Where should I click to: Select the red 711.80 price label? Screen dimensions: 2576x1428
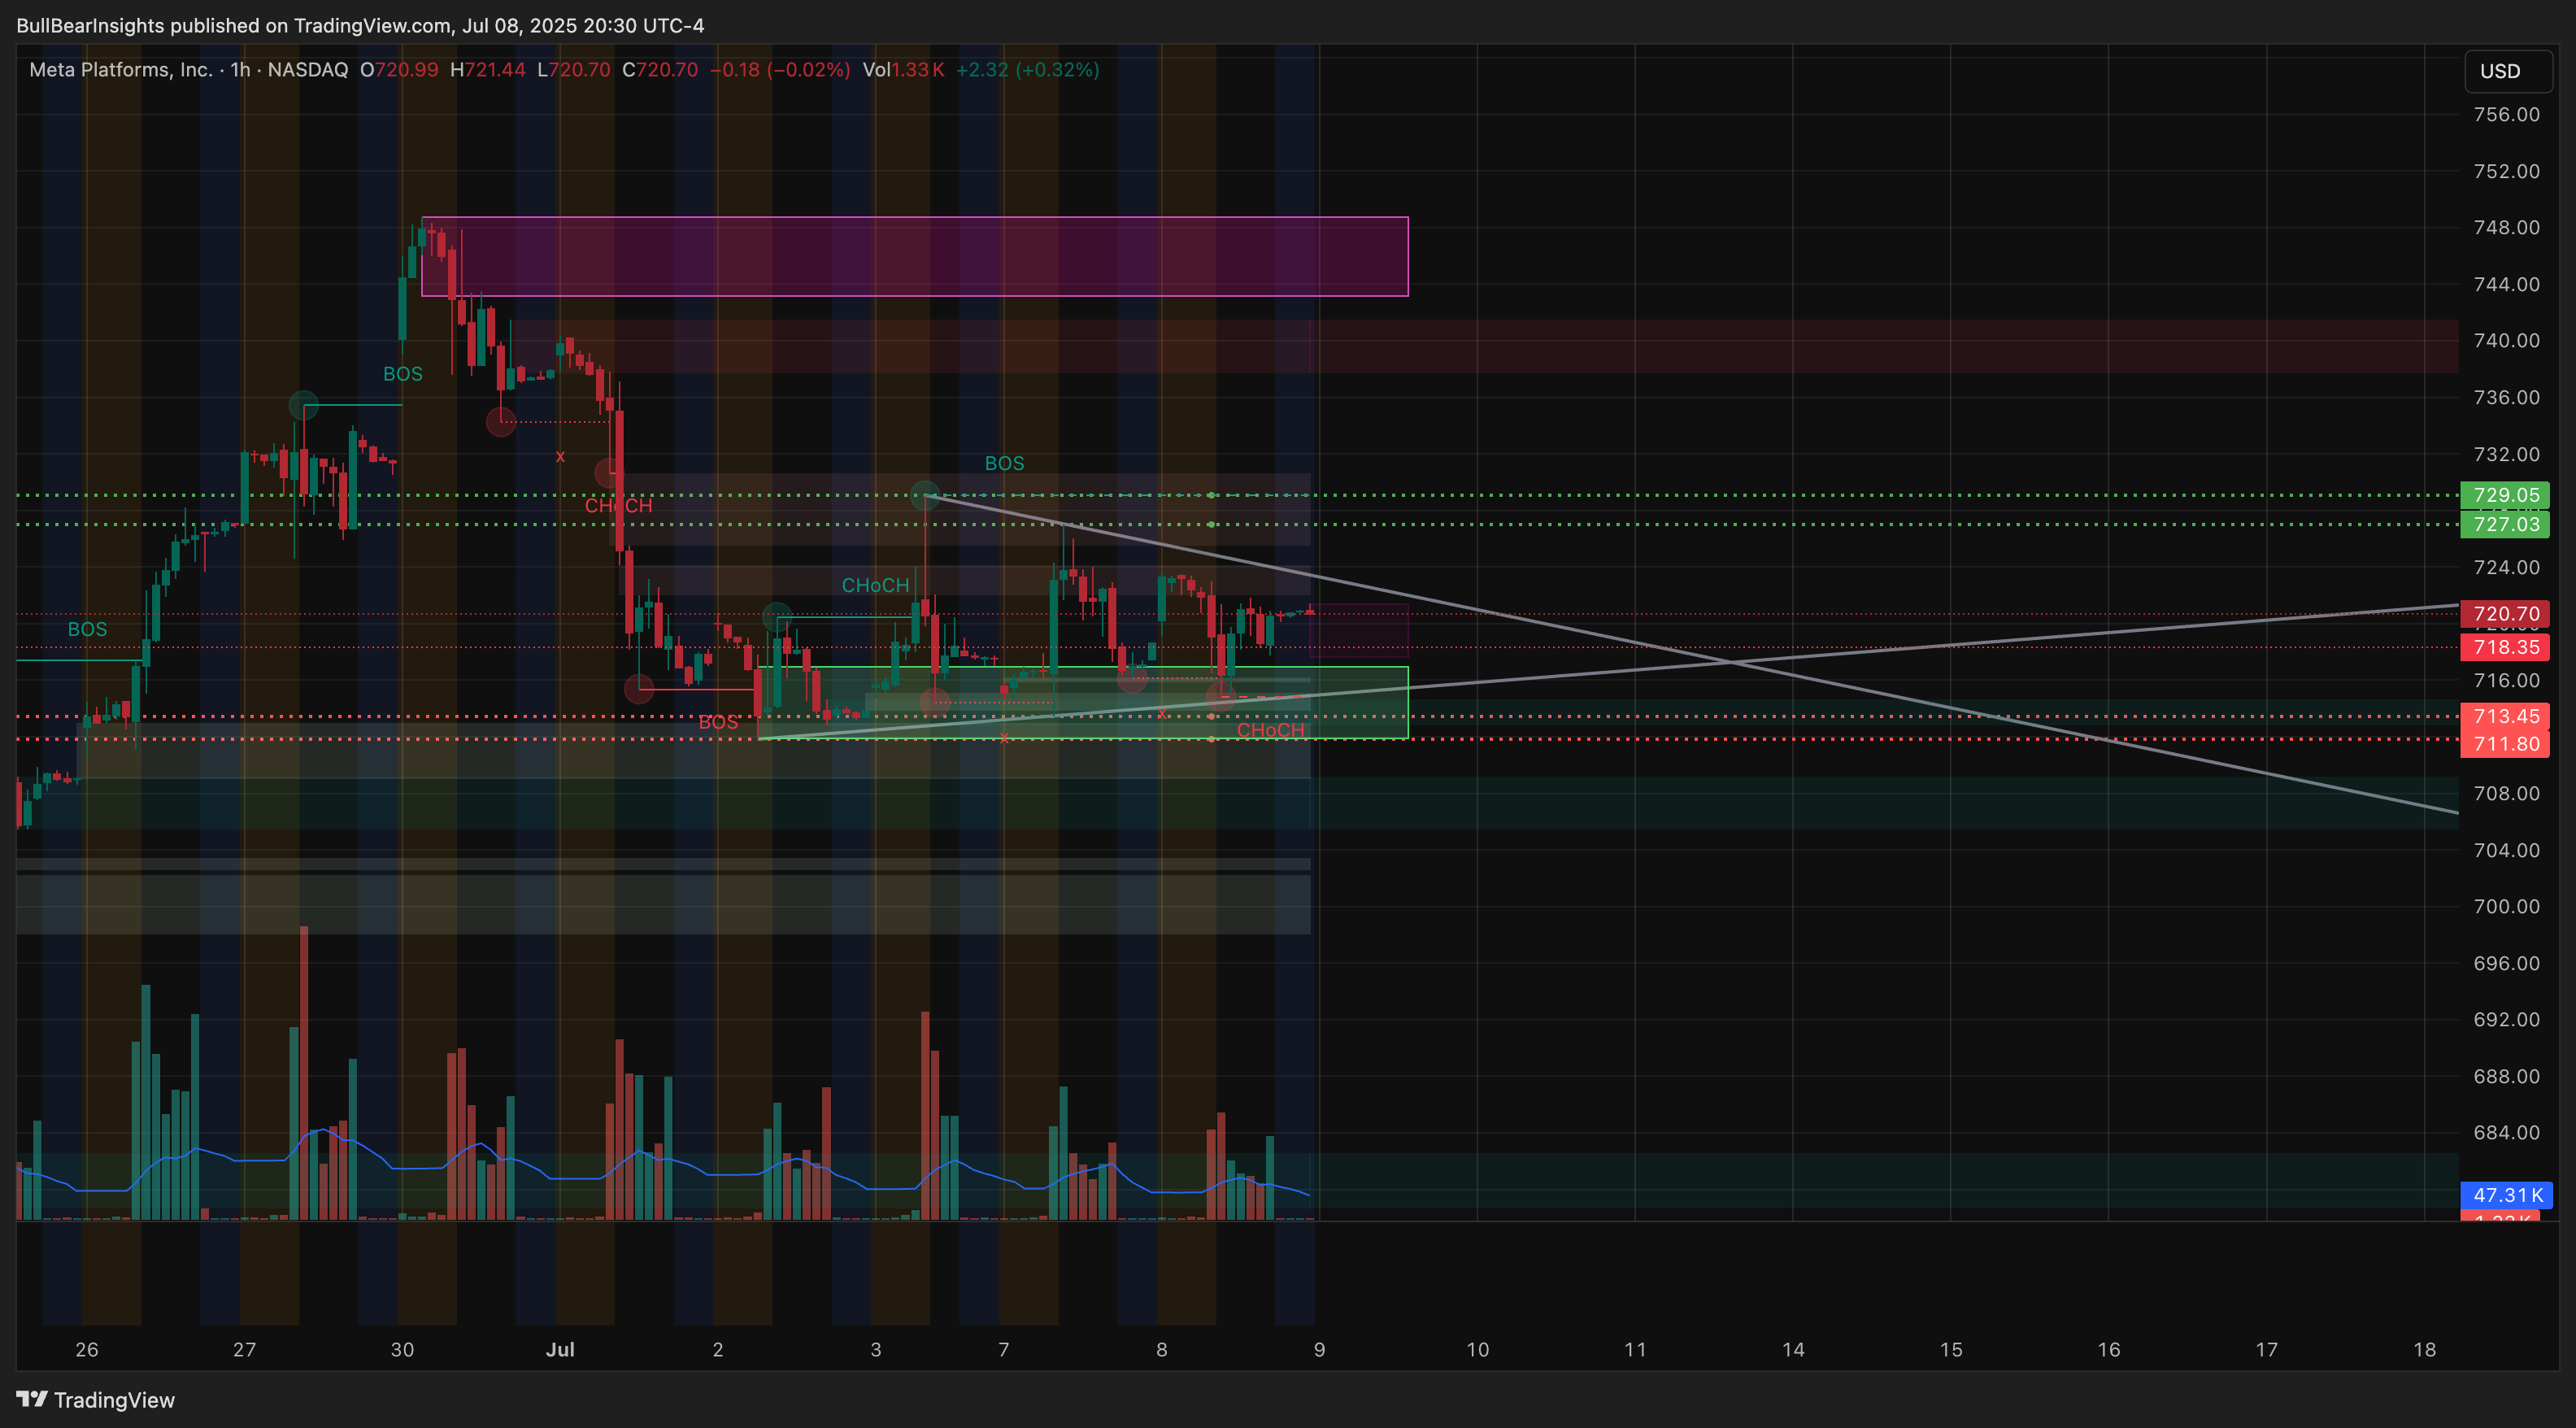(2505, 744)
